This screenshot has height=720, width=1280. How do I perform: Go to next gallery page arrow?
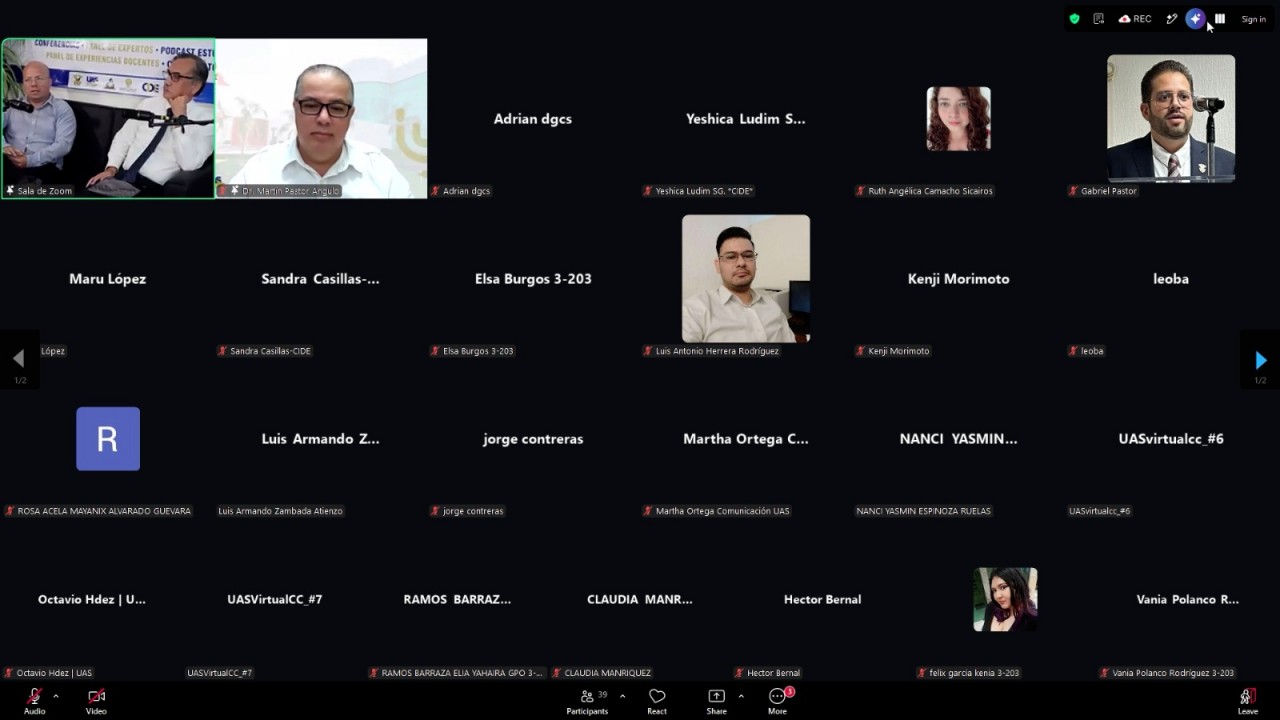click(x=1260, y=360)
